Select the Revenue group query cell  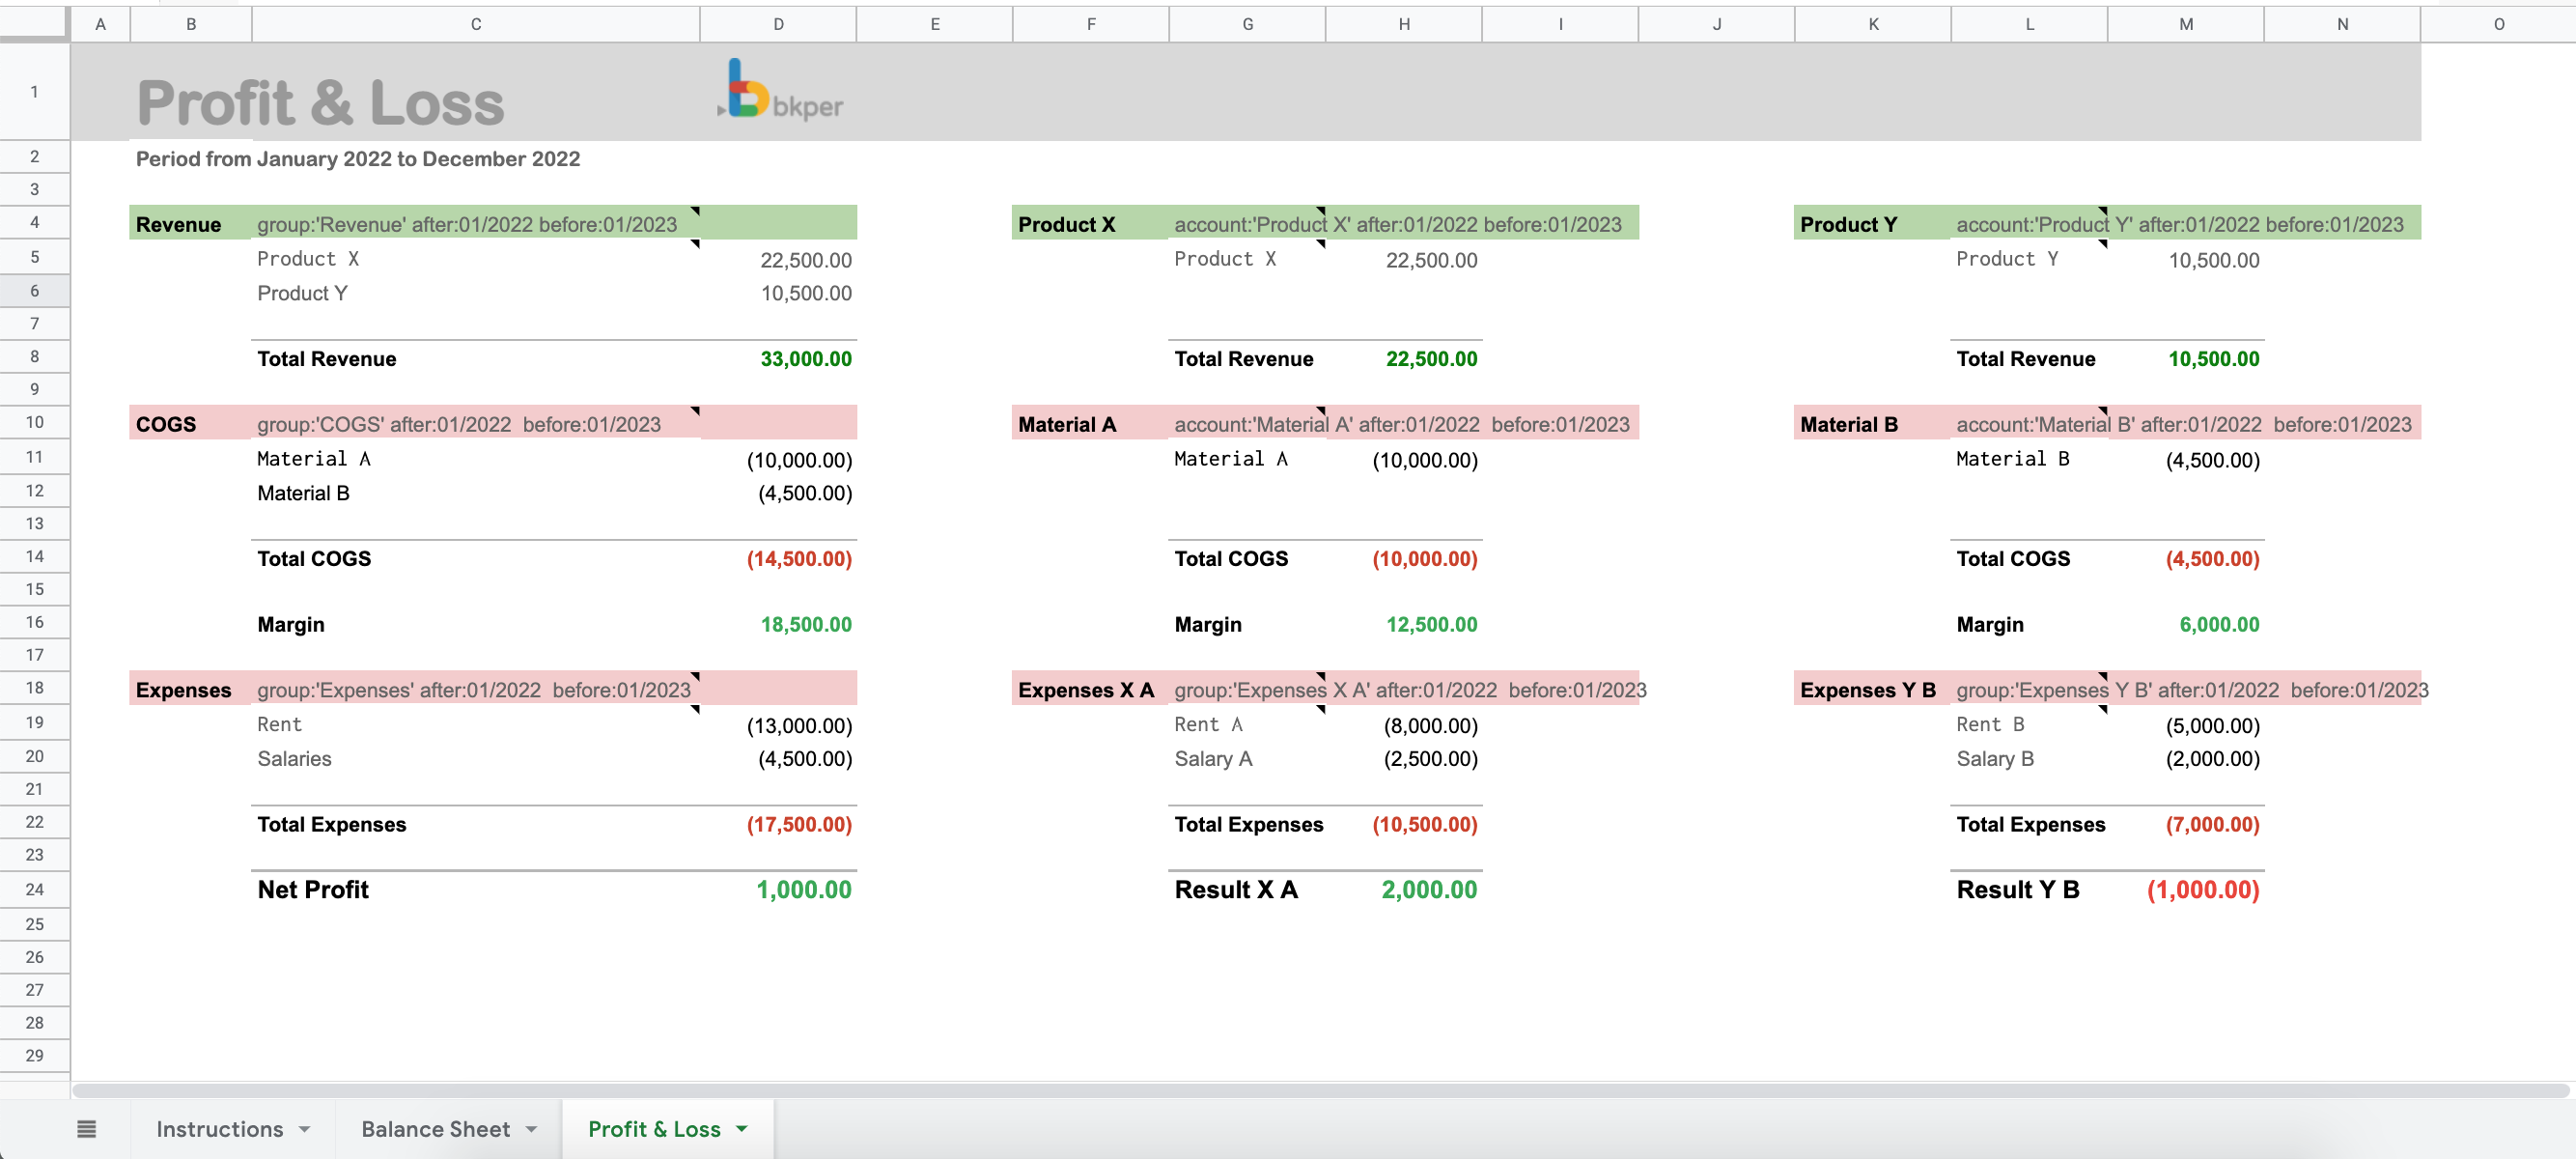pyautogui.click(x=467, y=224)
